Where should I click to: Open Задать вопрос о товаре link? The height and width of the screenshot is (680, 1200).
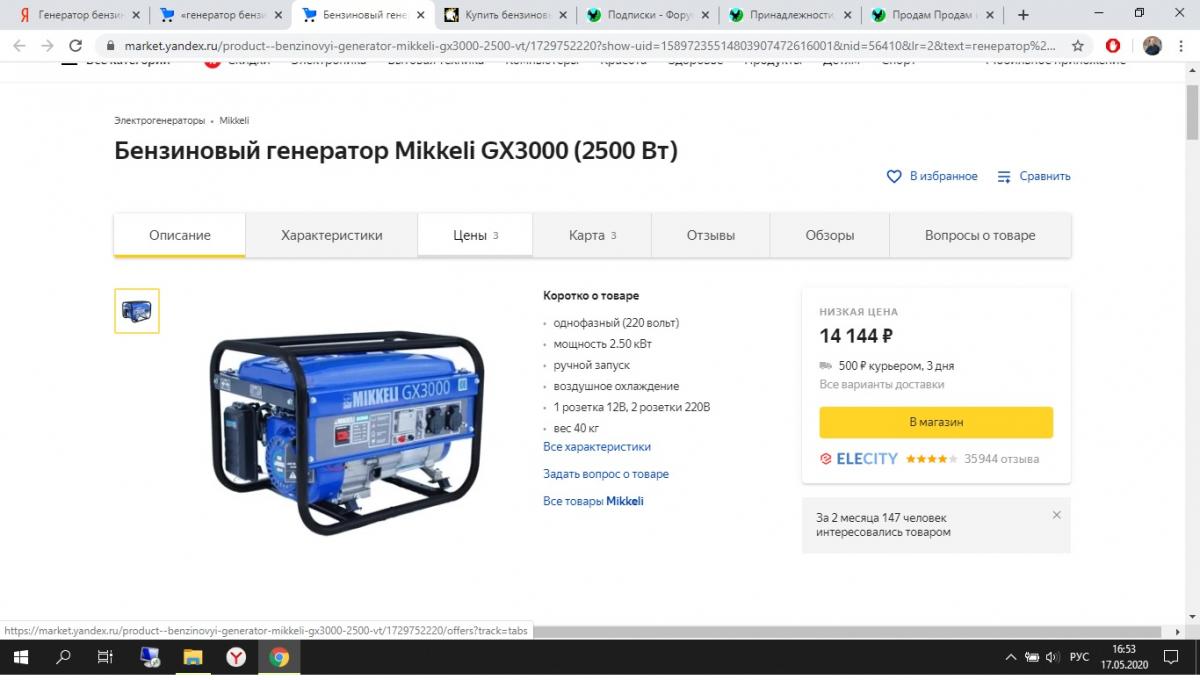coord(606,474)
